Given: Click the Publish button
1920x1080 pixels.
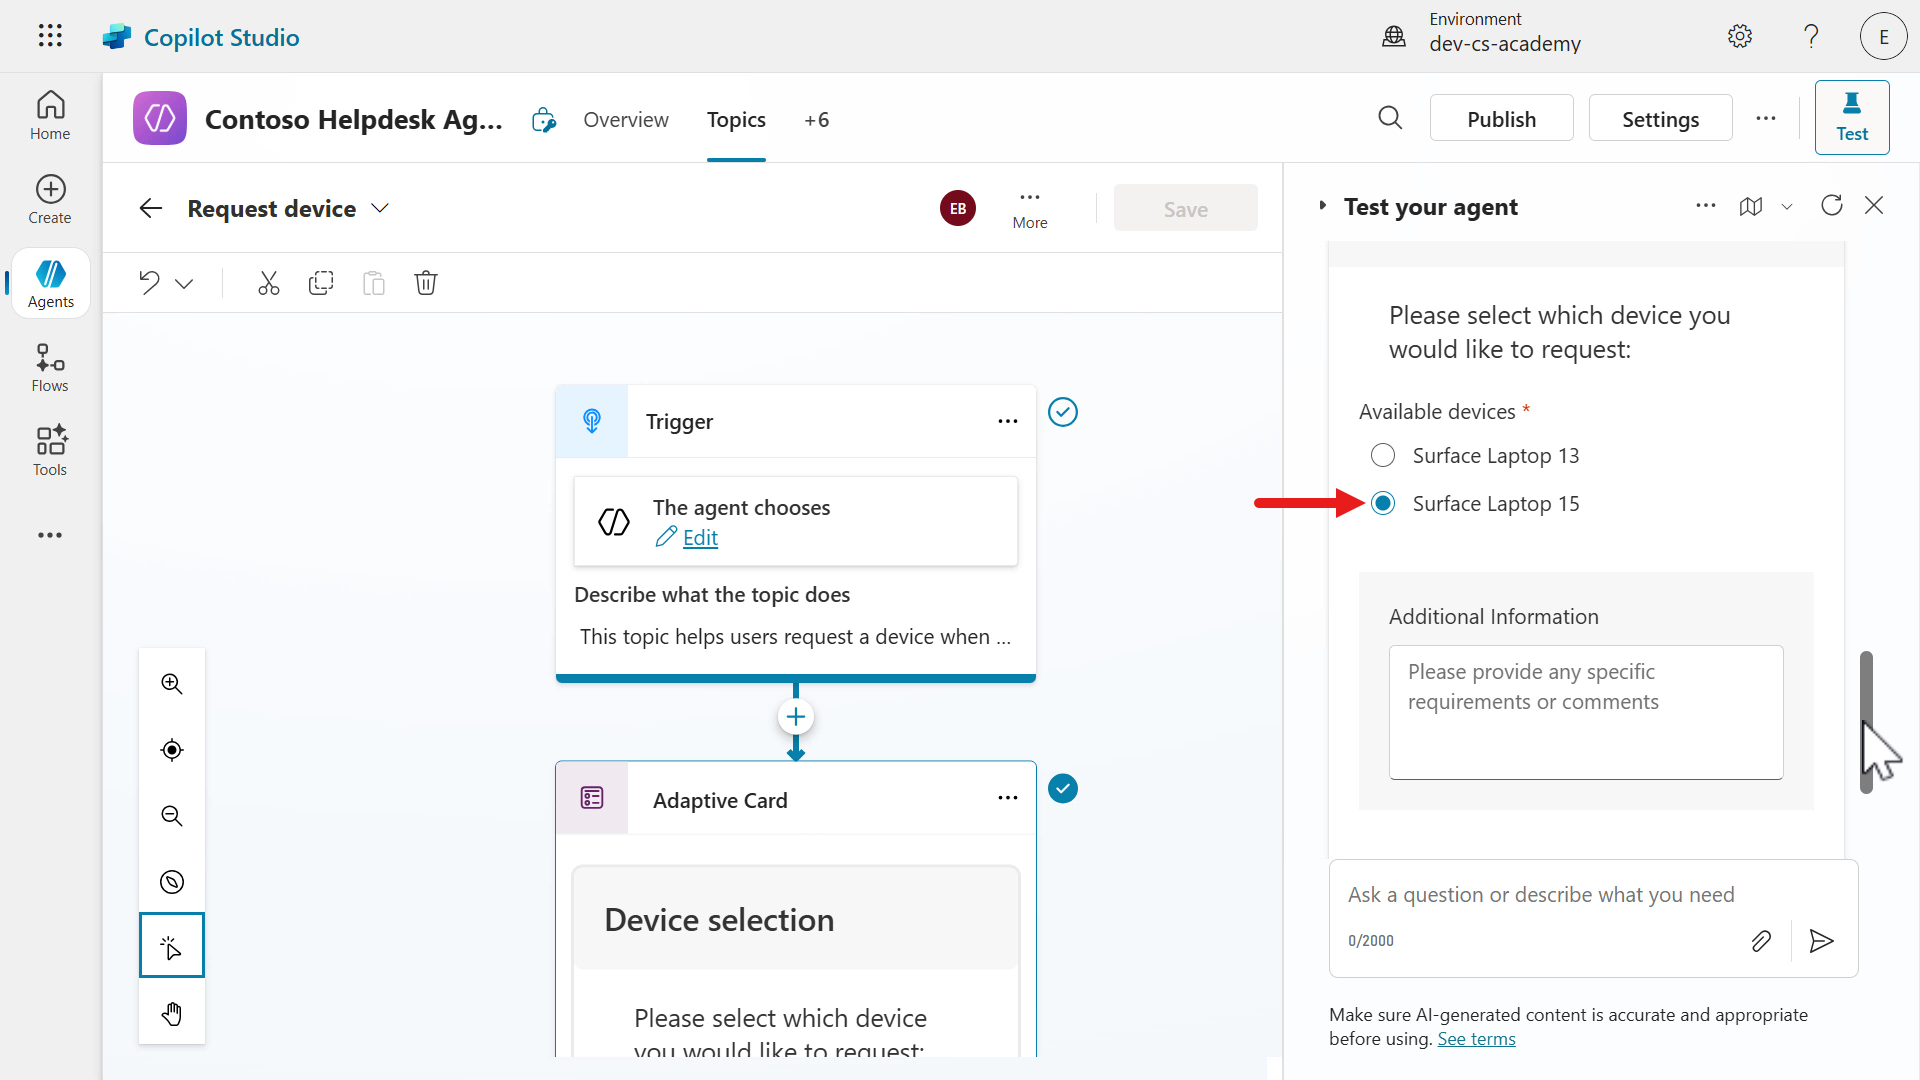Looking at the screenshot, I should pos(1501,119).
